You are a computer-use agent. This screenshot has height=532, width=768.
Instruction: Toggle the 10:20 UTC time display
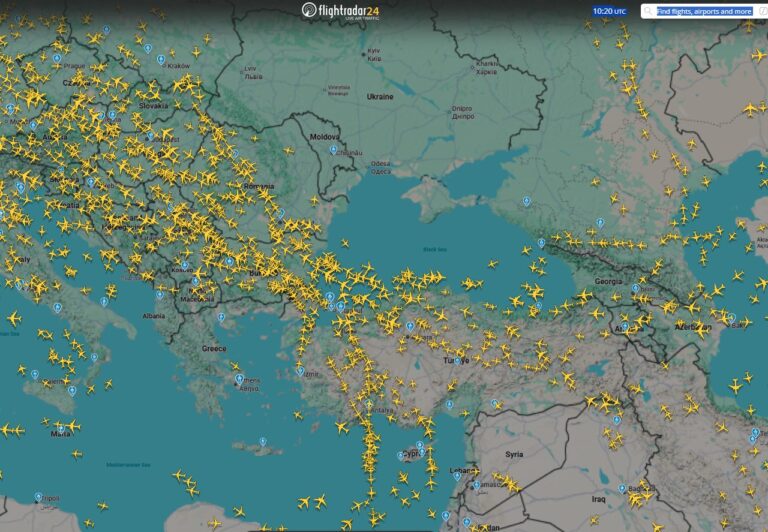(x=609, y=11)
